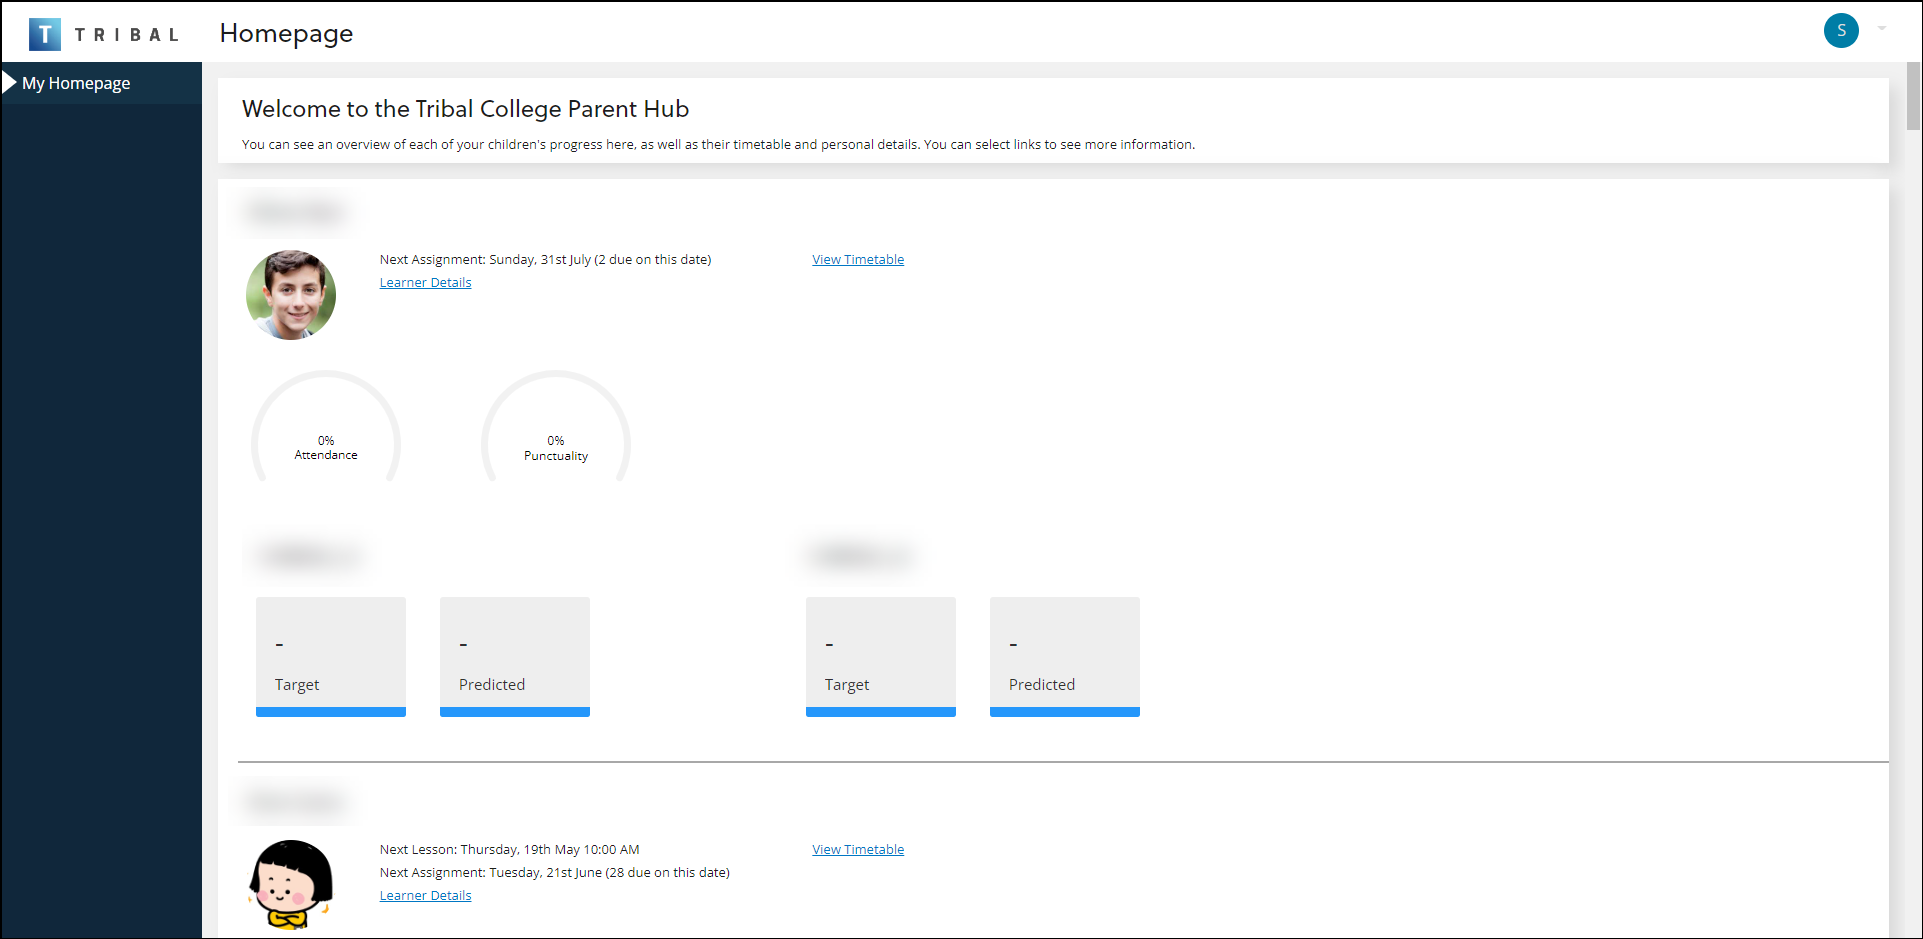
Task: Select the first course's Predicted grade tile
Action: point(515,656)
